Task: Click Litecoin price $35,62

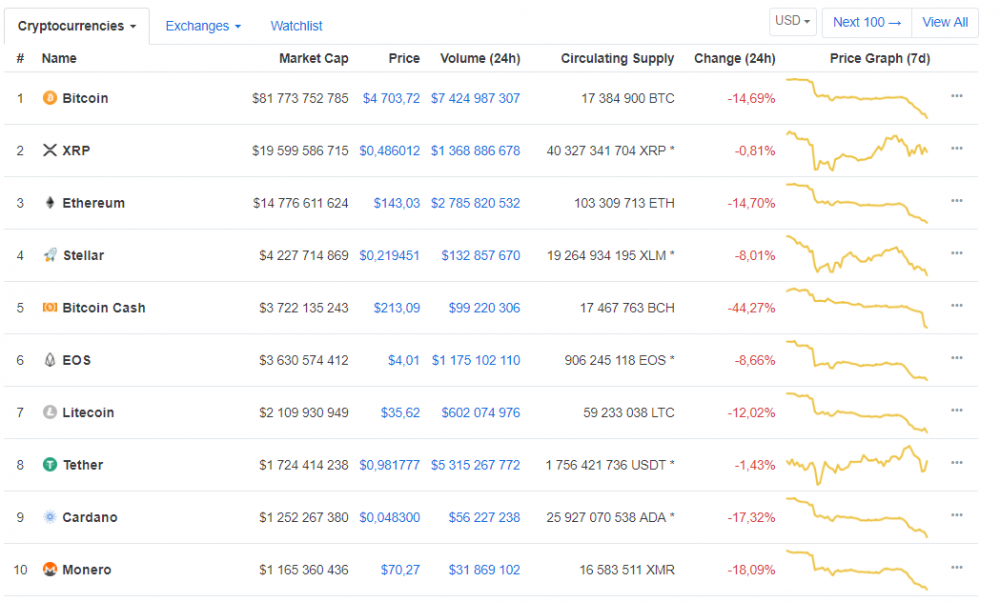Action: pos(401,413)
